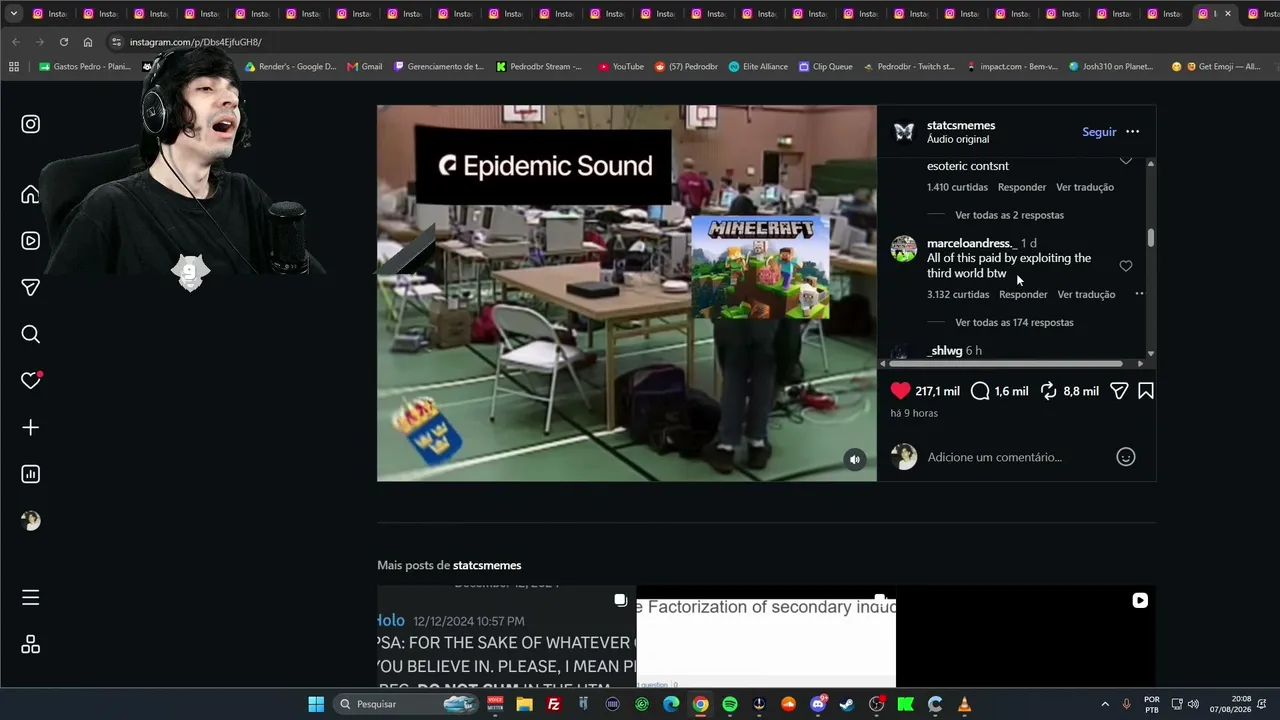Open direct messages from the sidebar paper plane
This screenshot has height=720, width=1280.
[x=31, y=288]
